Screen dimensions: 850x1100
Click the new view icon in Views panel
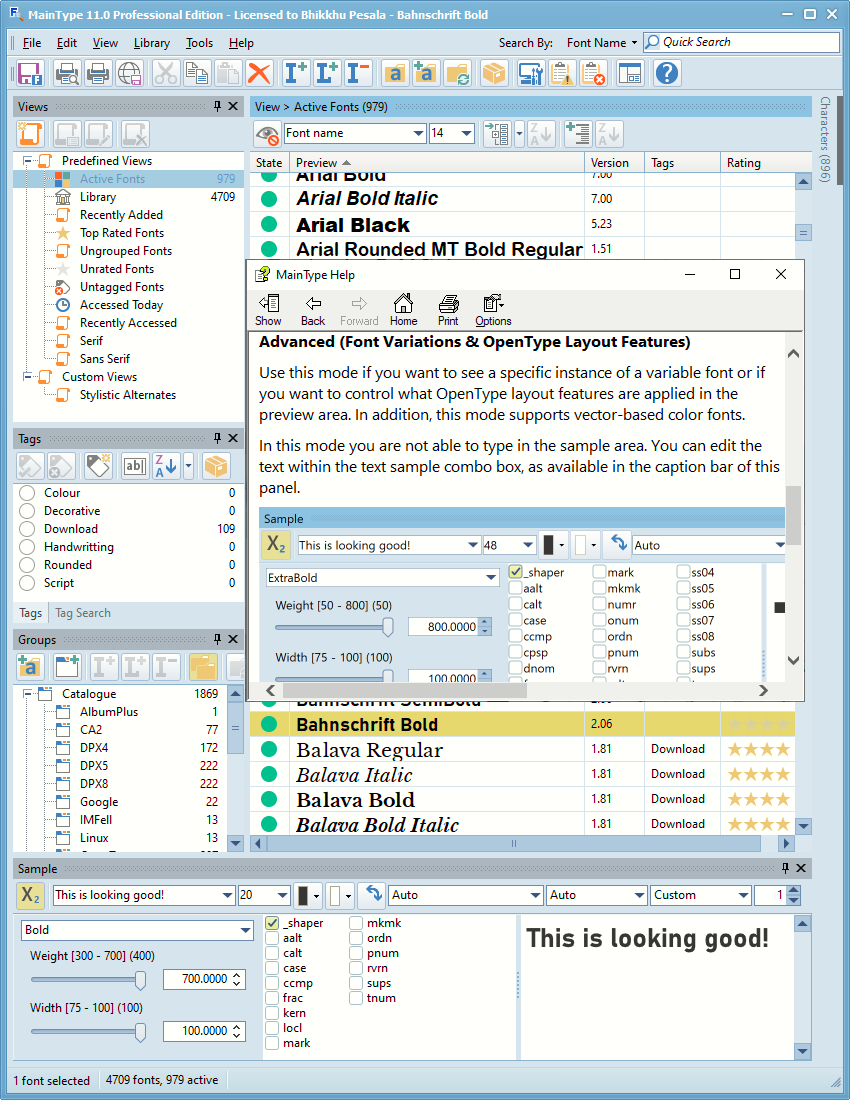30,133
